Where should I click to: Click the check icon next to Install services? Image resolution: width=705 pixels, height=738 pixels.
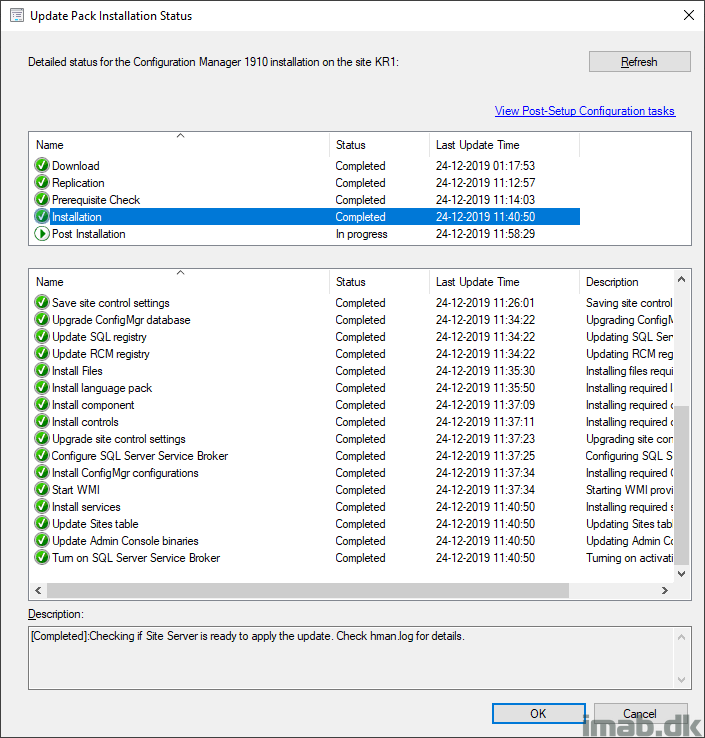[x=42, y=506]
